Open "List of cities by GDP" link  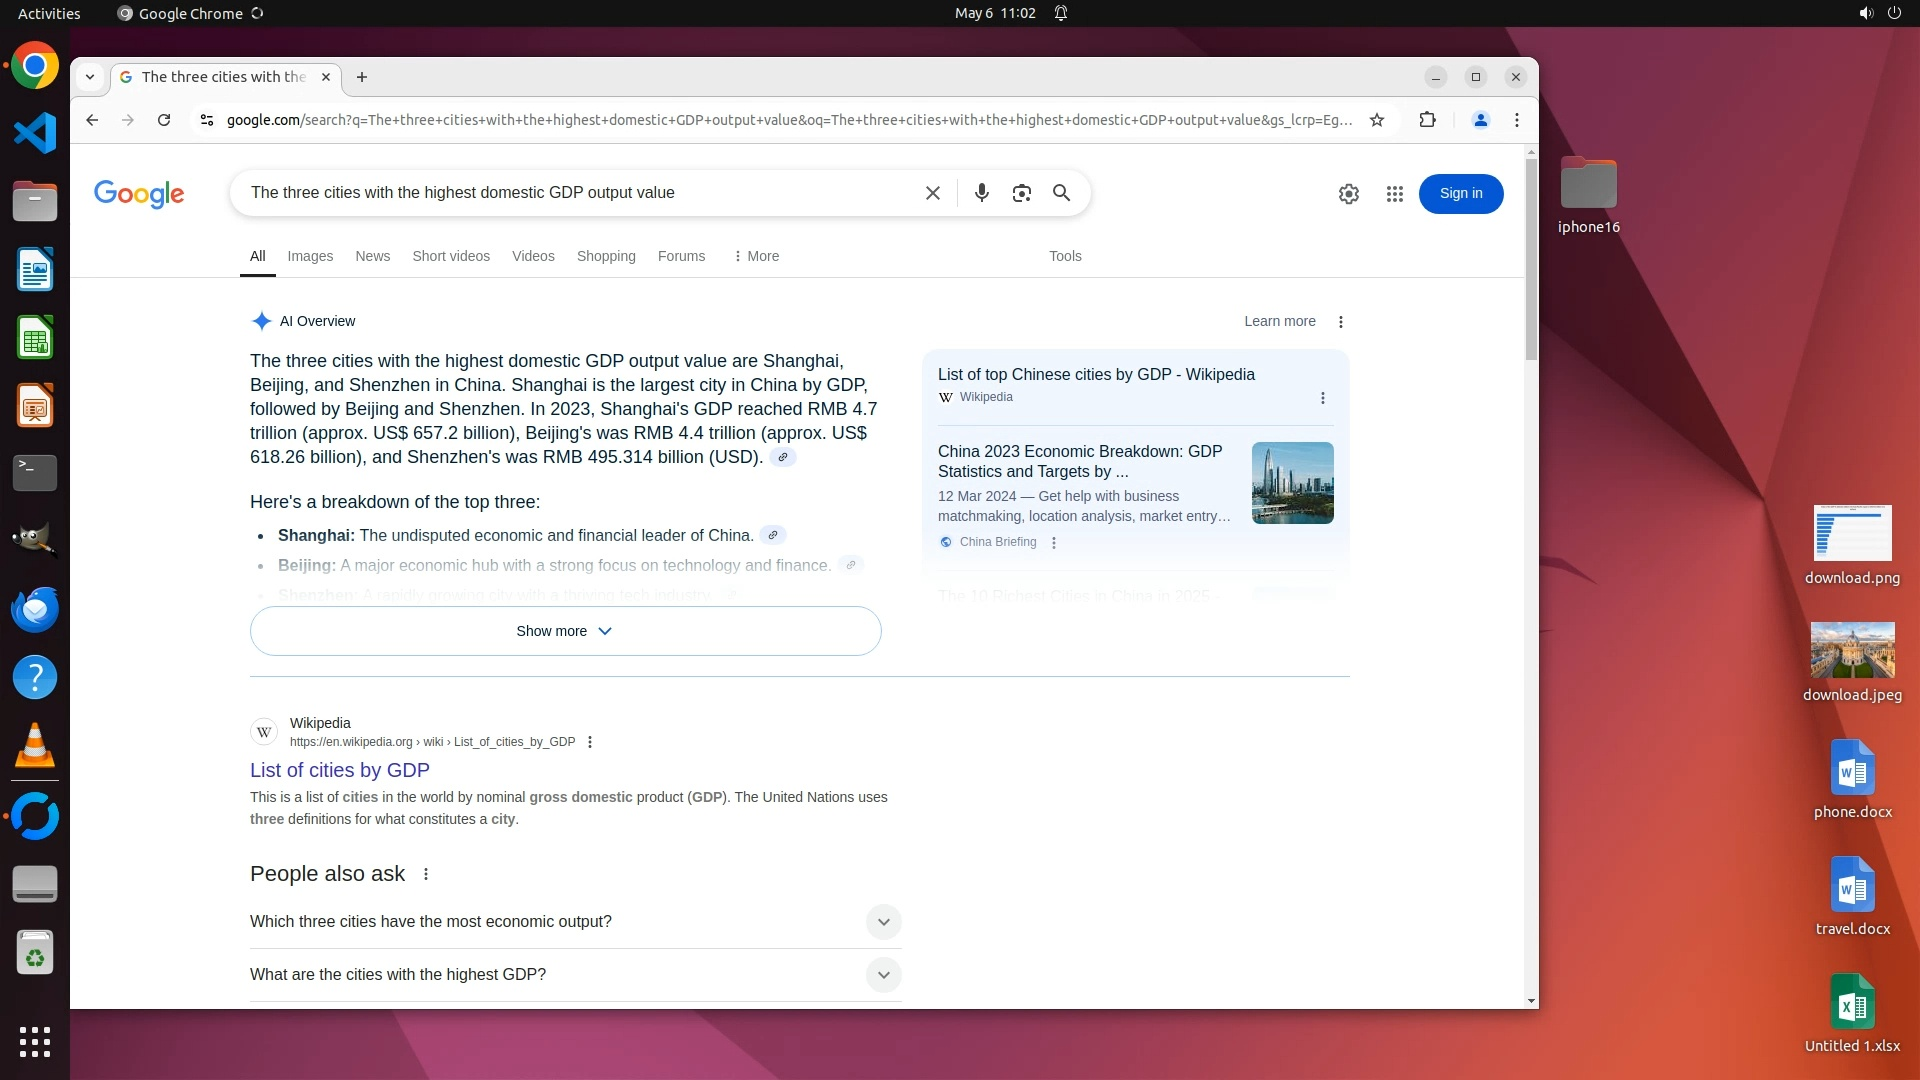pos(339,770)
